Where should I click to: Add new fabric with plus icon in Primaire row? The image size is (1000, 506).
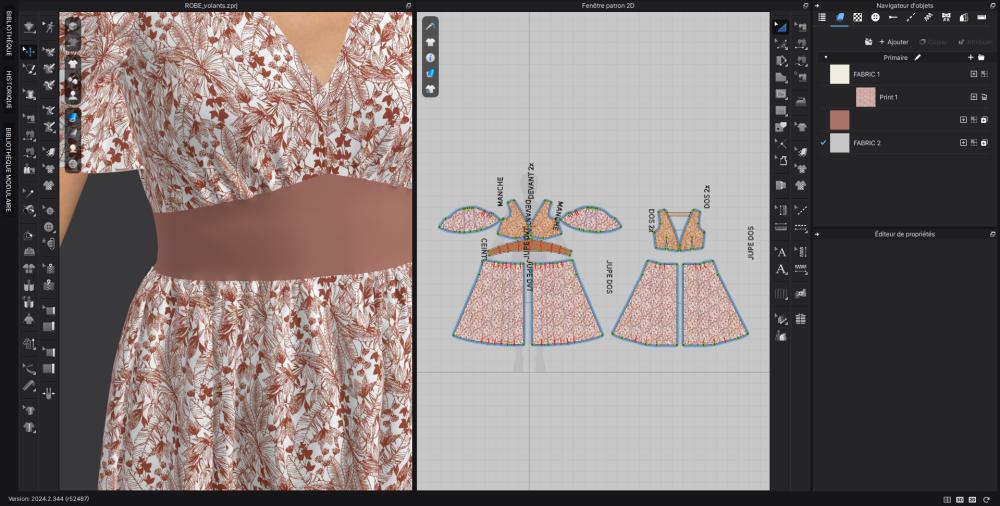tap(969, 58)
